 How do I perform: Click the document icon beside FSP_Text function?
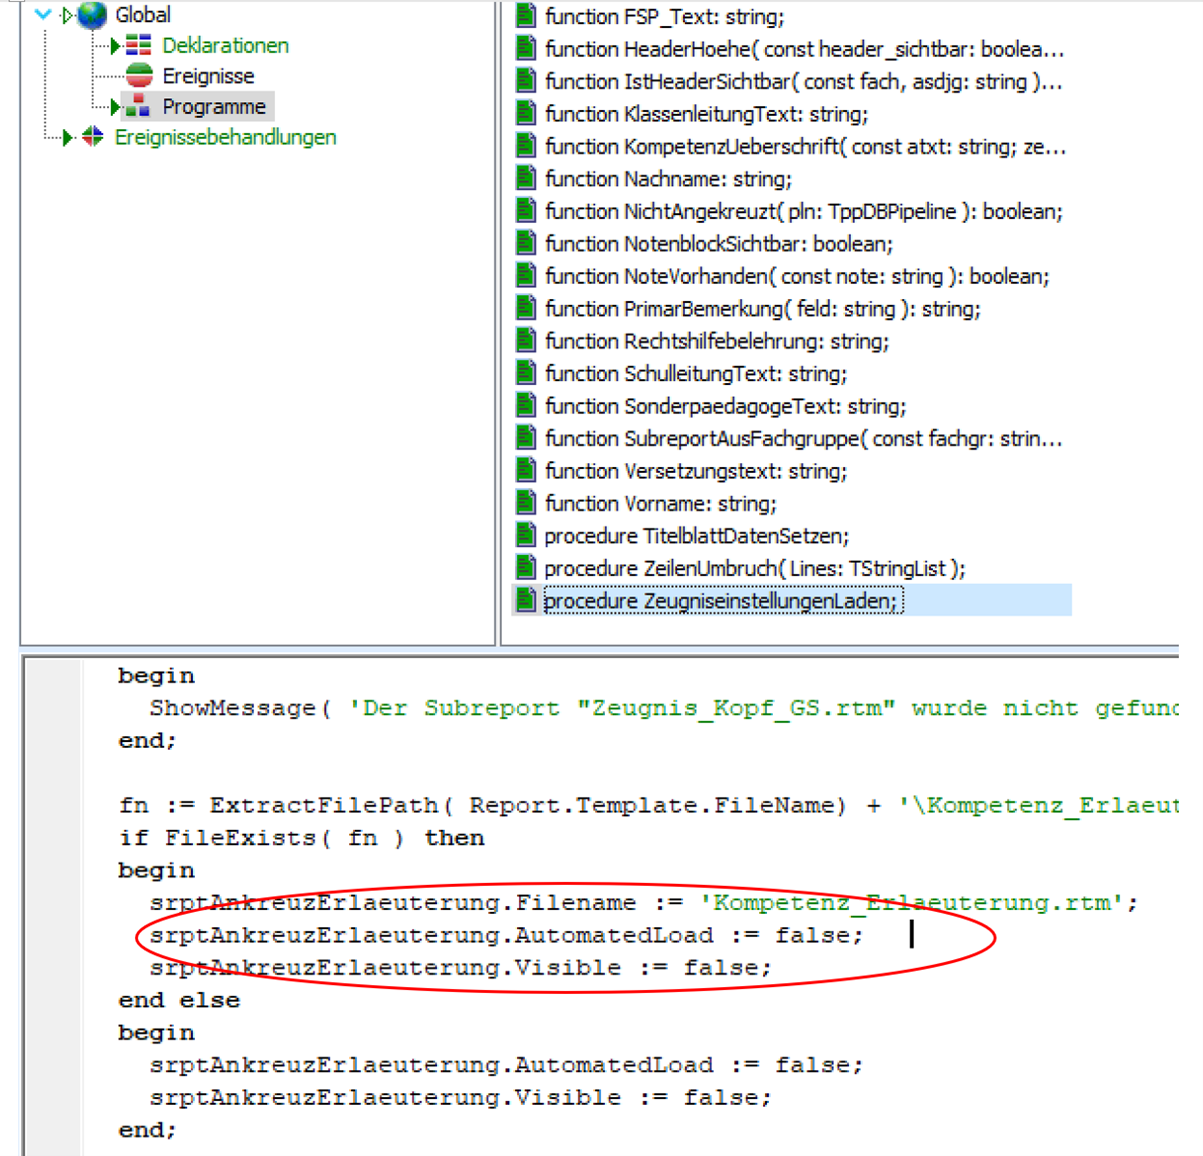(x=525, y=17)
